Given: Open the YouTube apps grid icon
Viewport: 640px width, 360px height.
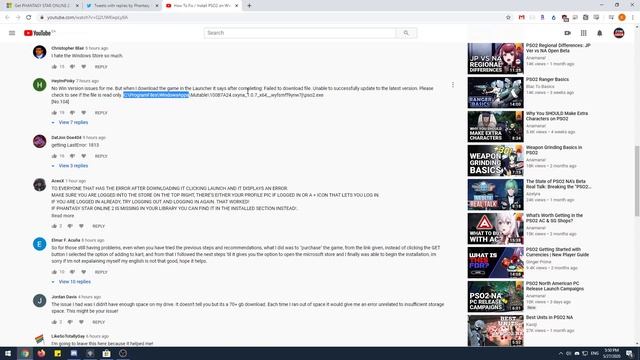Looking at the screenshot, I should [x=584, y=33].
